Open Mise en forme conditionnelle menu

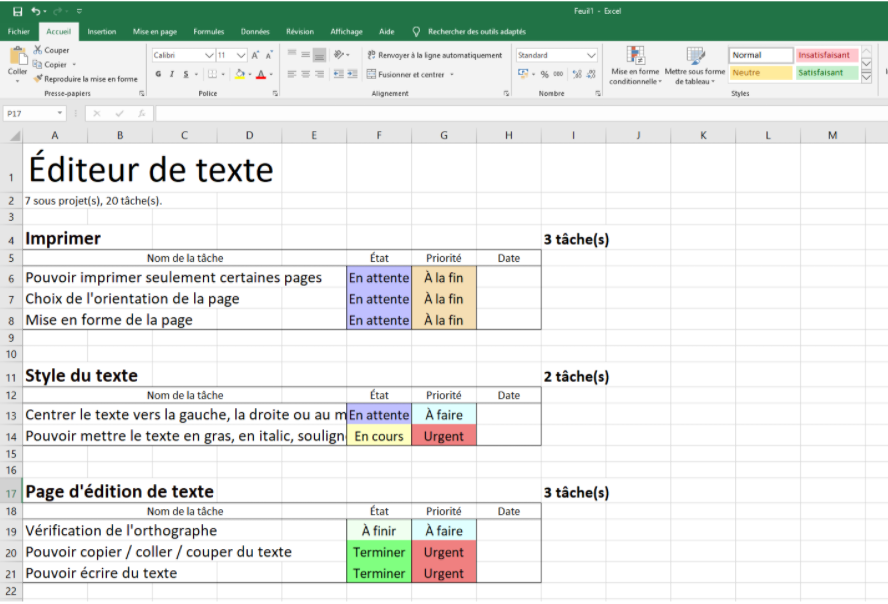click(635, 66)
